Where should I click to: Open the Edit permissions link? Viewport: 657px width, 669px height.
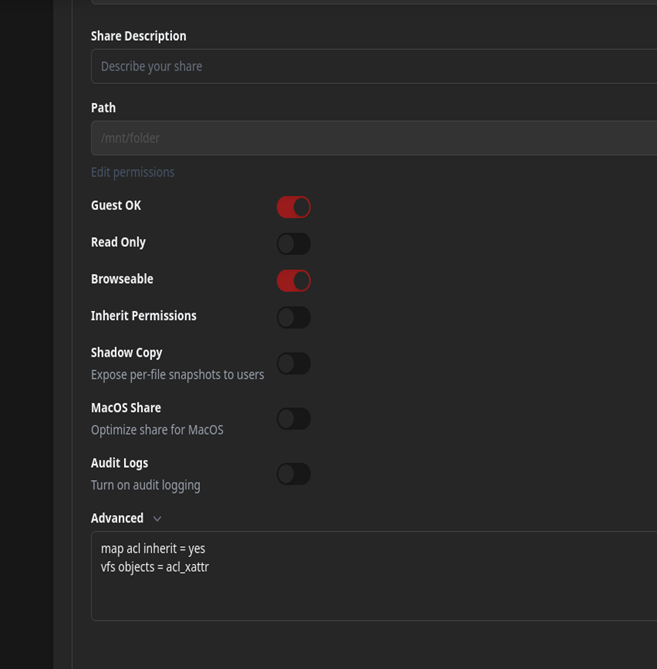[132, 172]
